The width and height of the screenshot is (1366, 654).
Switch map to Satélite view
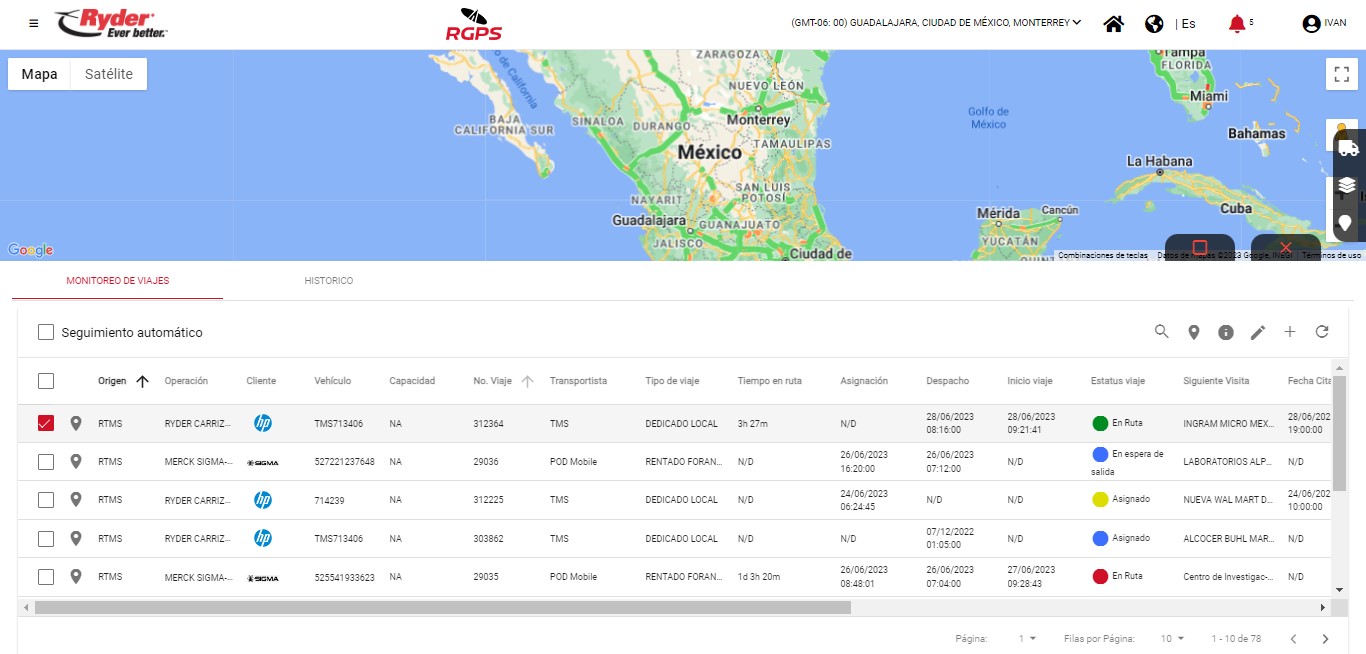(x=108, y=74)
